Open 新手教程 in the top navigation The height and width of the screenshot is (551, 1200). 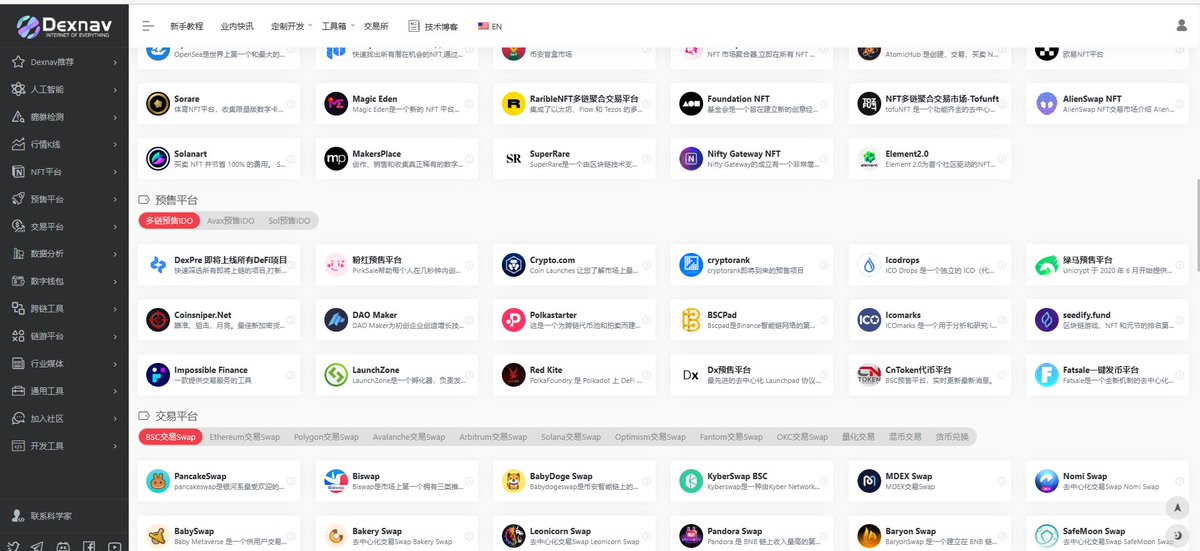(x=186, y=26)
